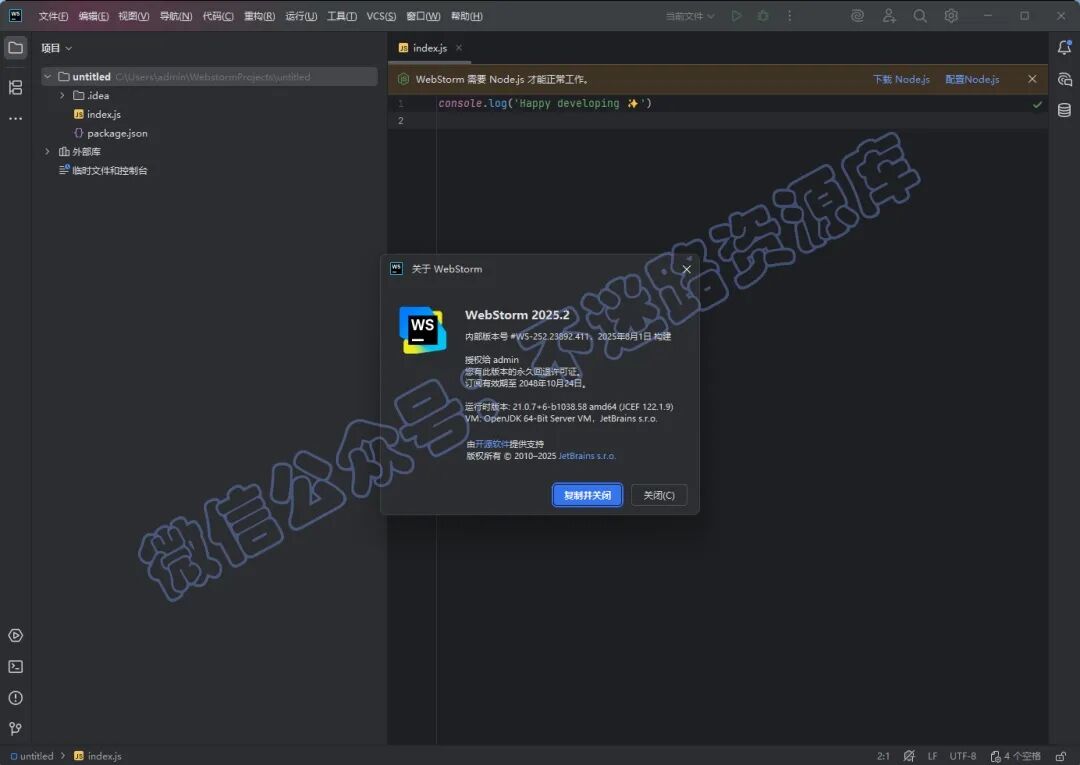Select package.json in the project tree
This screenshot has height=765, width=1080.
(117, 133)
